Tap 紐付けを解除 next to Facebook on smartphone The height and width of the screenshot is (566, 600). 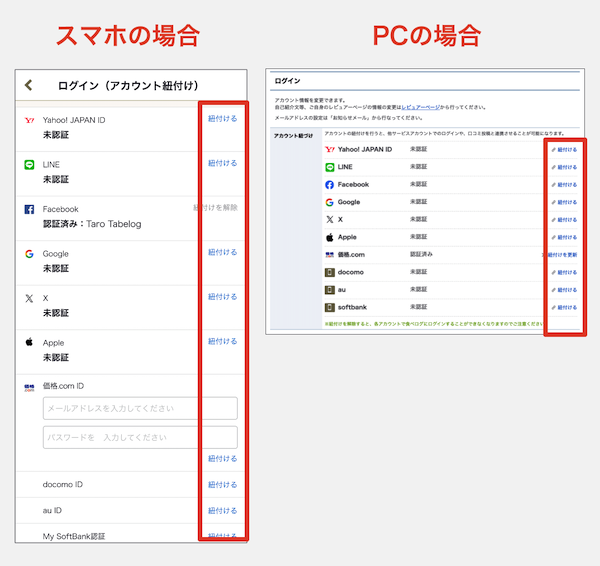click(215, 208)
